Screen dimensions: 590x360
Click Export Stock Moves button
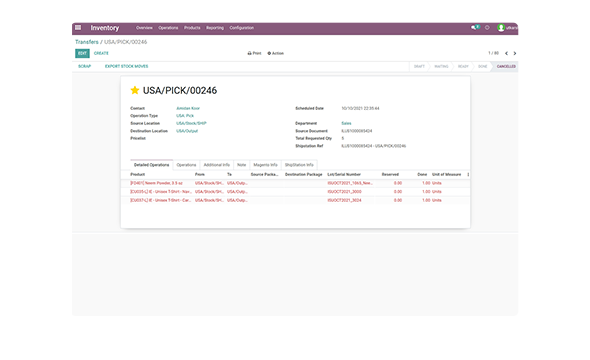coord(126,66)
